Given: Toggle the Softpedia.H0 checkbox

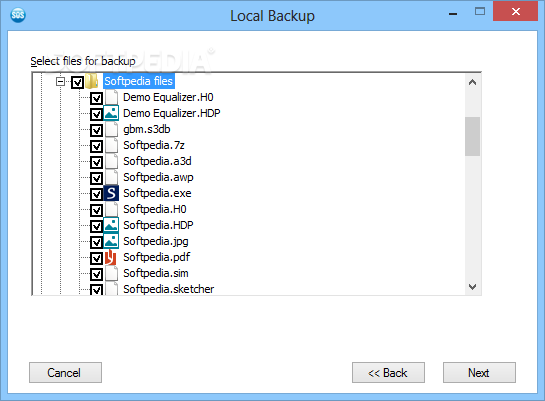Looking at the screenshot, I should click(x=96, y=210).
